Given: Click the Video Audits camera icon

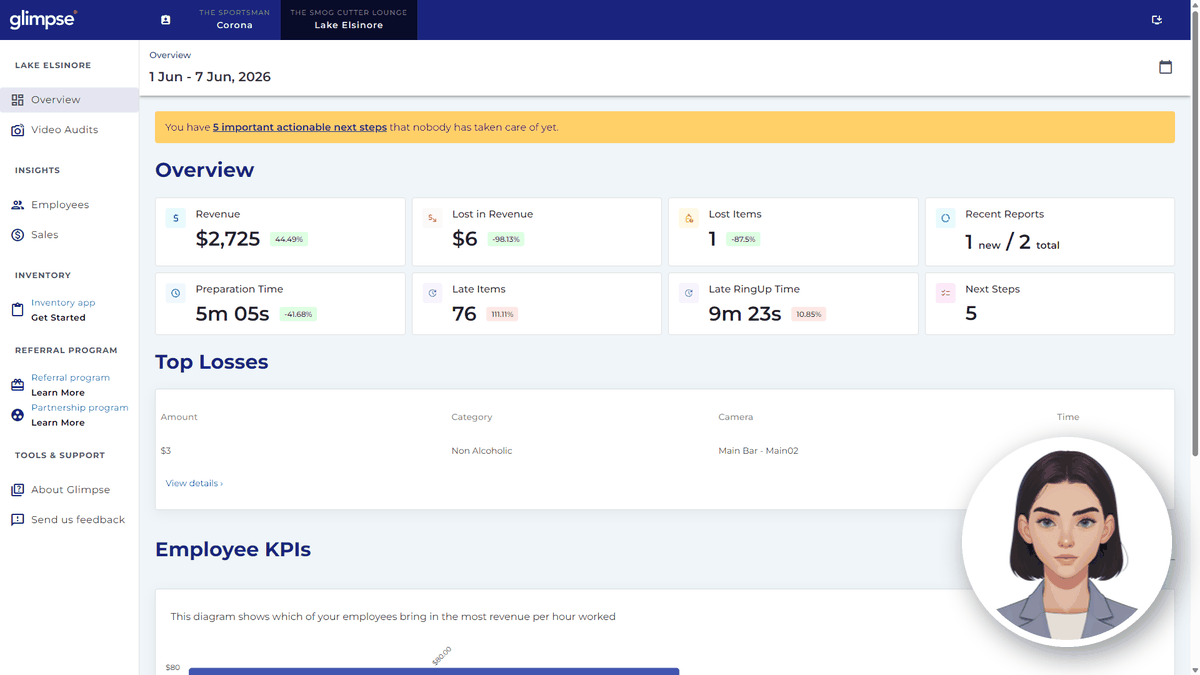Looking at the screenshot, I should click(17, 130).
